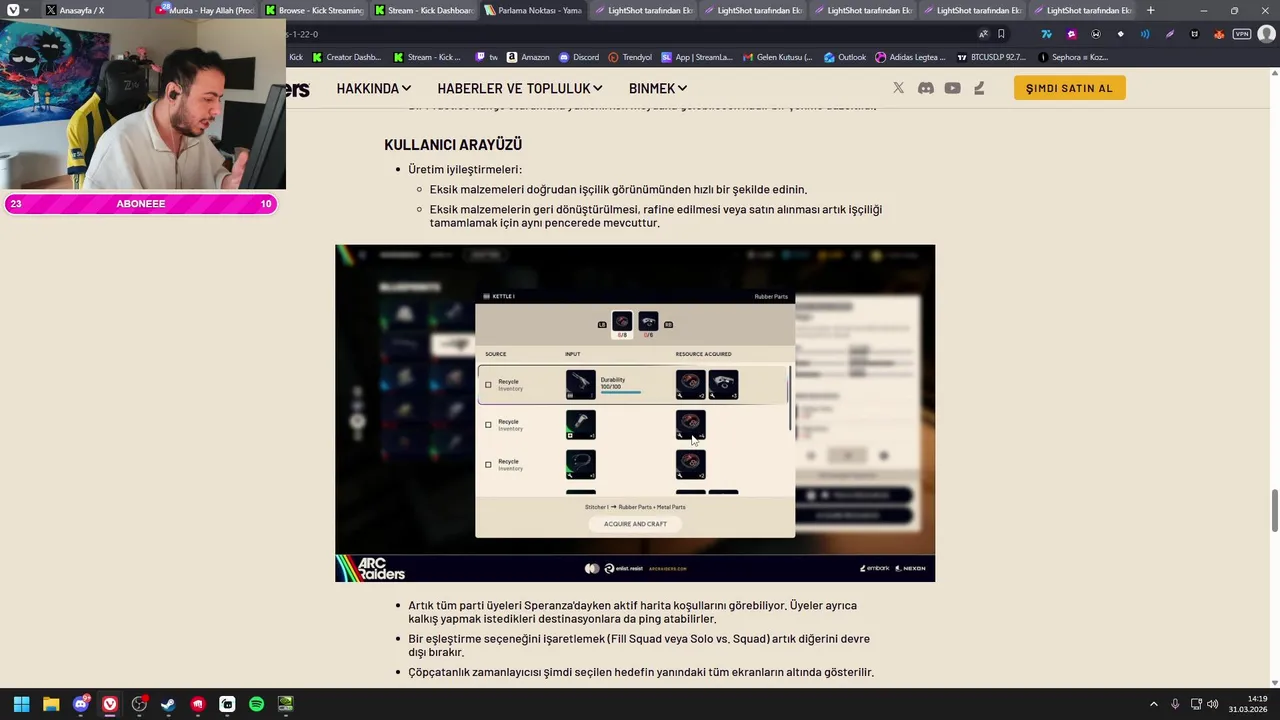Click the volume icon in system tray
Image resolution: width=1280 pixels, height=720 pixels.
point(1213,704)
